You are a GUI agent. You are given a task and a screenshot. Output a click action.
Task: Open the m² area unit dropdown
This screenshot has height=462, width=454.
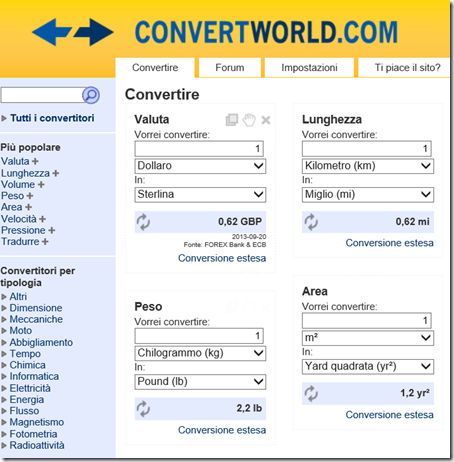(368, 338)
